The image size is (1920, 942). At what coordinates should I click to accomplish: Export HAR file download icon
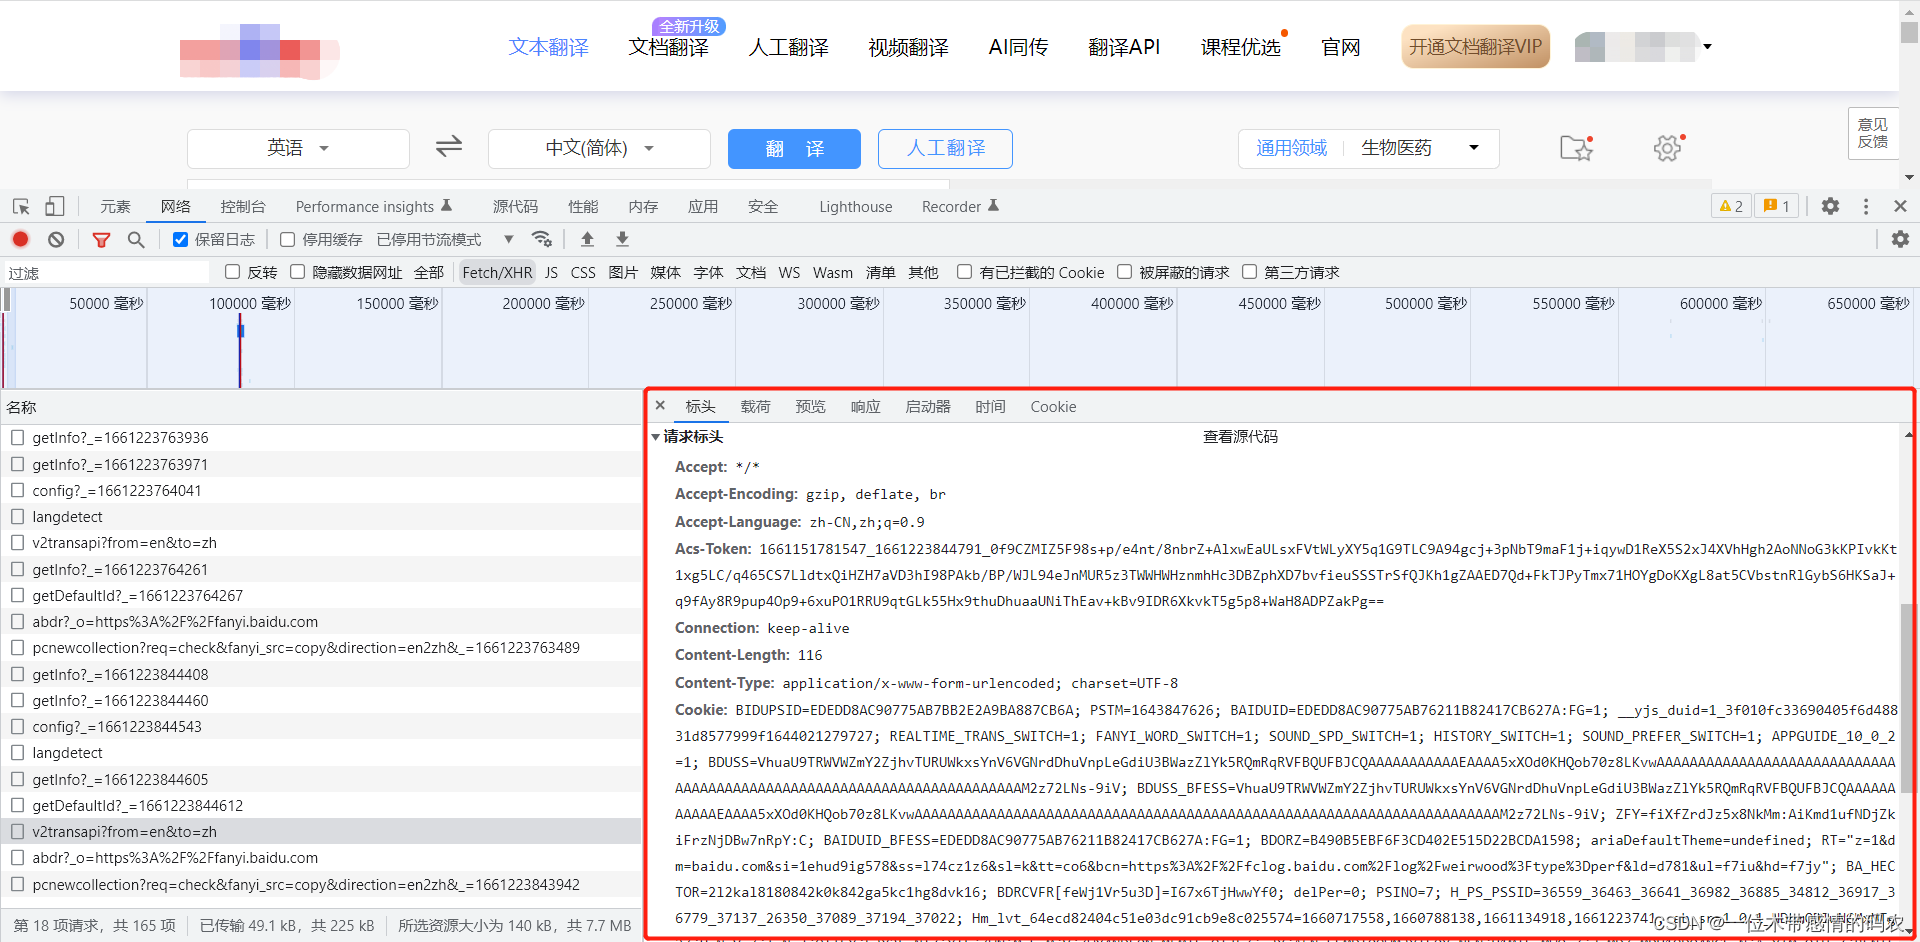622,239
